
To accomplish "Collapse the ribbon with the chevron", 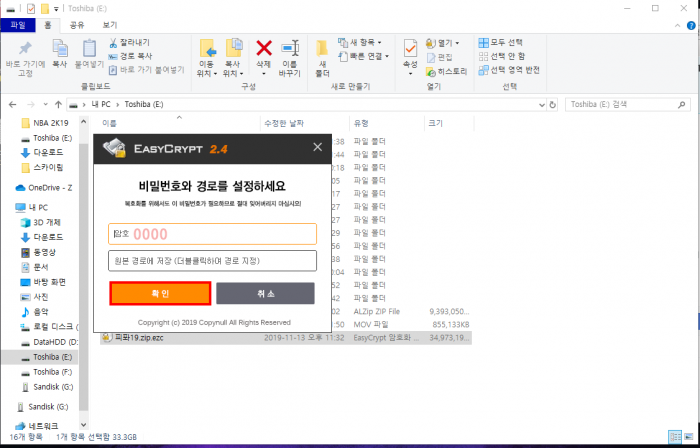I will (x=678, y=26).
